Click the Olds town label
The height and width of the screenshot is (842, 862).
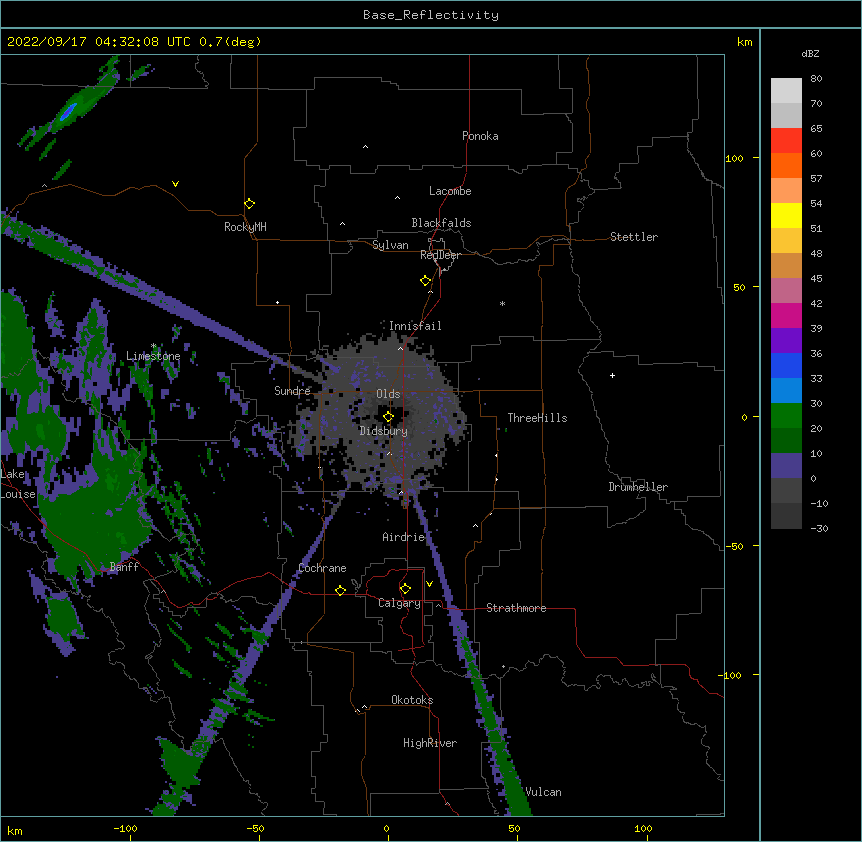pos(388,394)
